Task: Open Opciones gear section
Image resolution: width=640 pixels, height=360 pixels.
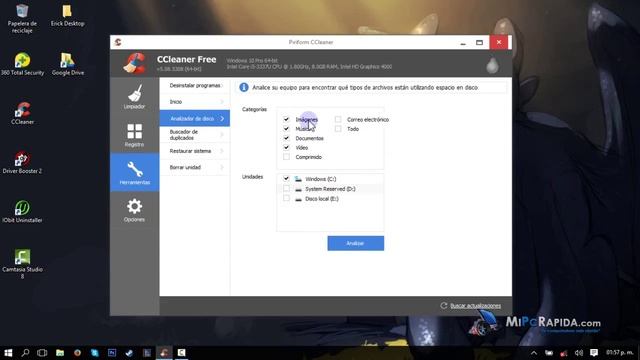Action: click(134, 210)
